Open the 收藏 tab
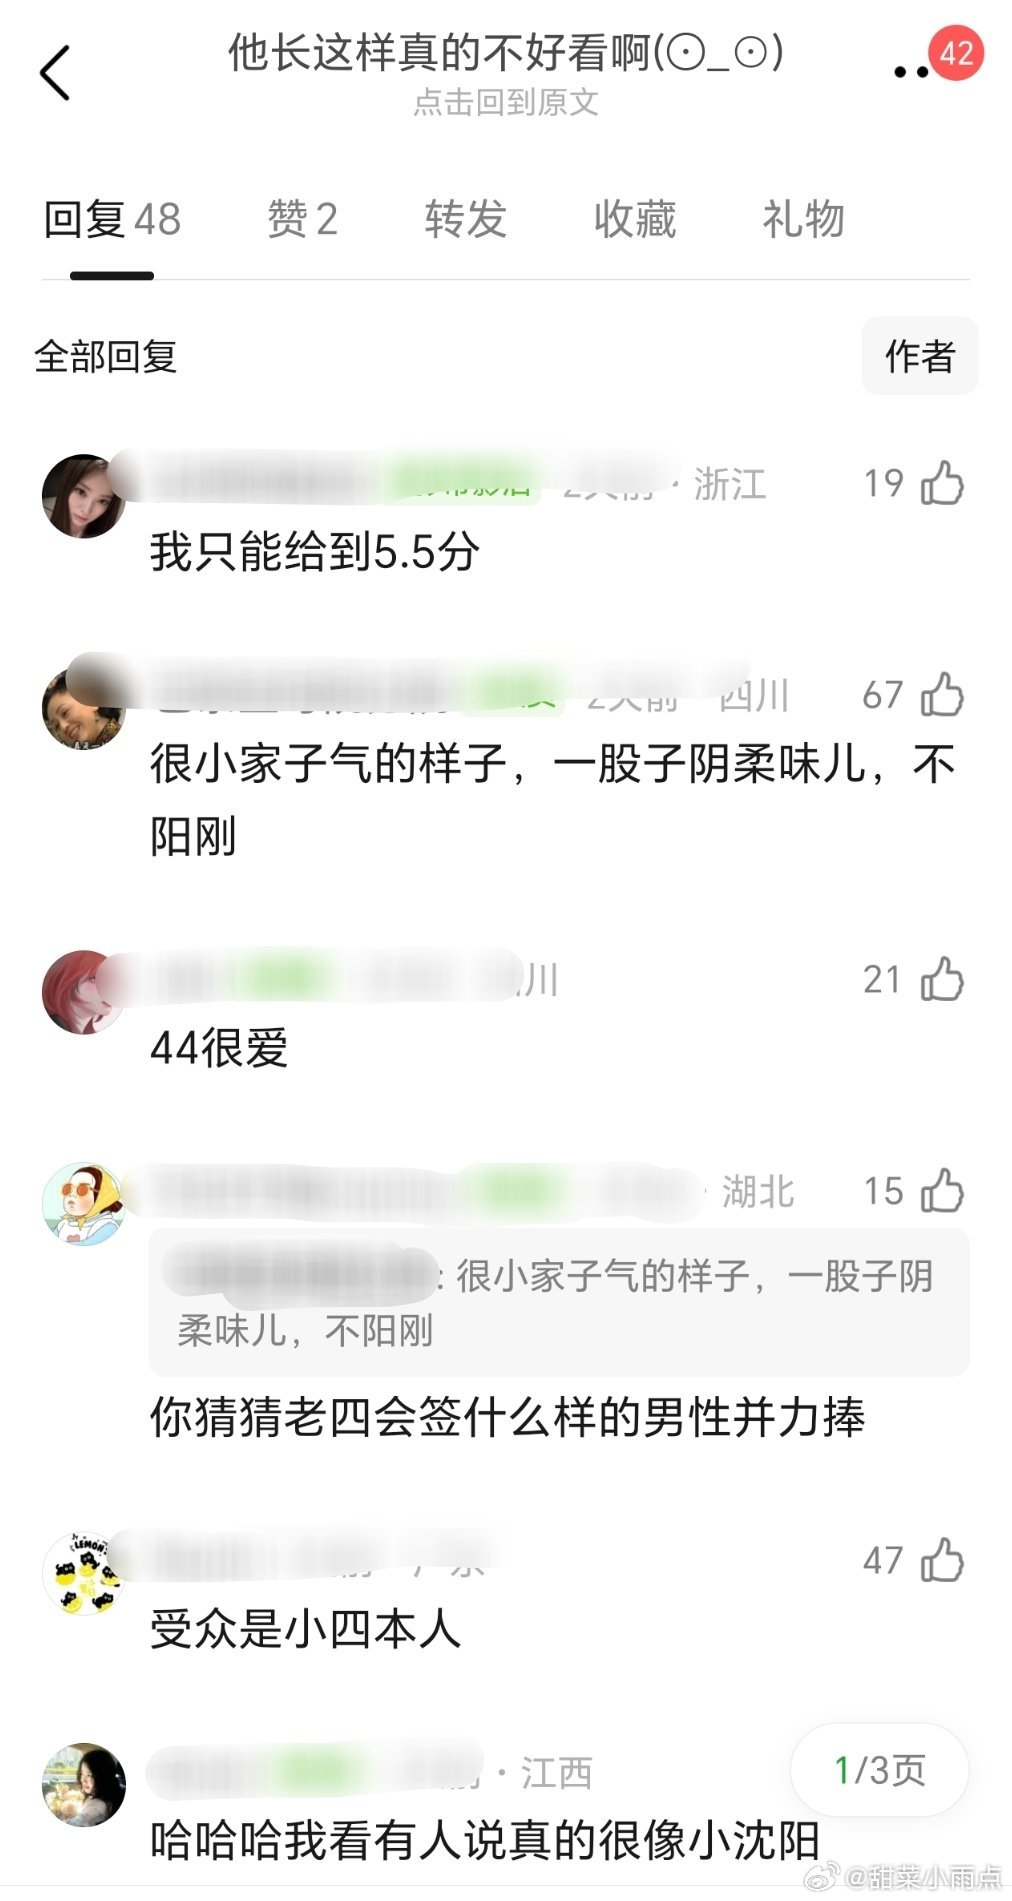Image resolution: width=1012 pixels, height=1901 pixels. point(635,219)
